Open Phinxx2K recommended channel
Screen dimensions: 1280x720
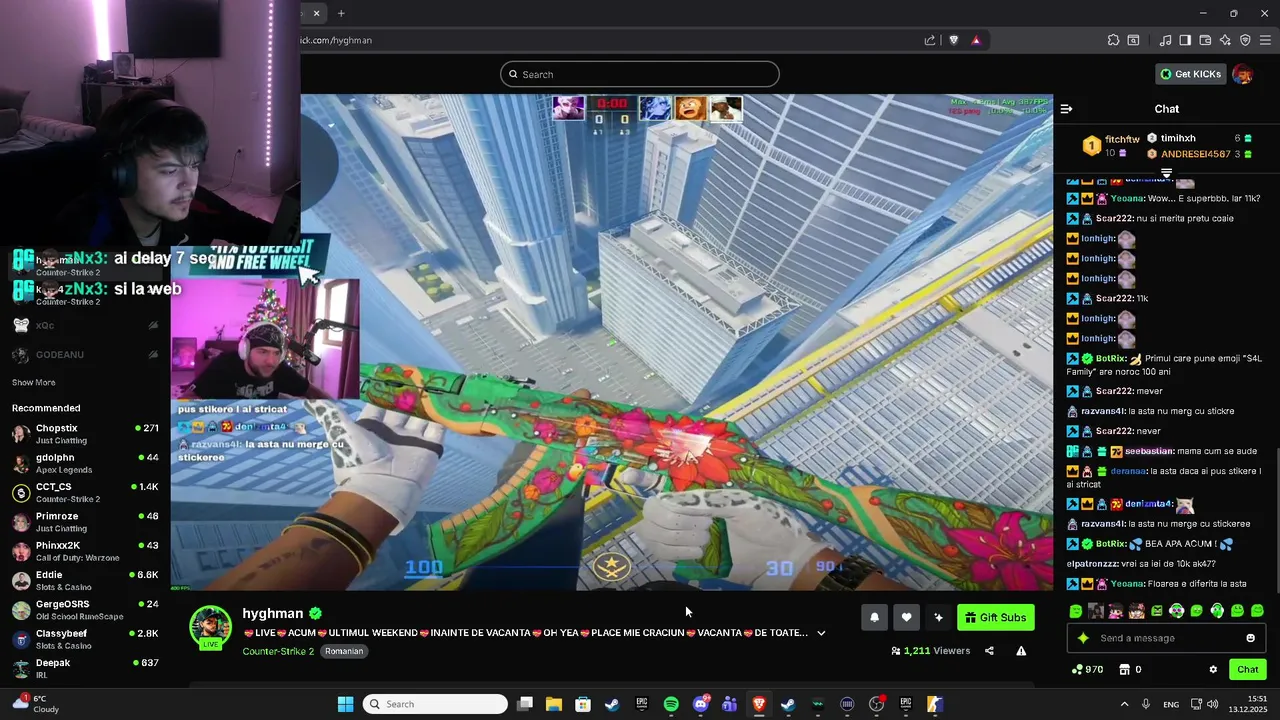[x=85, y=551]
